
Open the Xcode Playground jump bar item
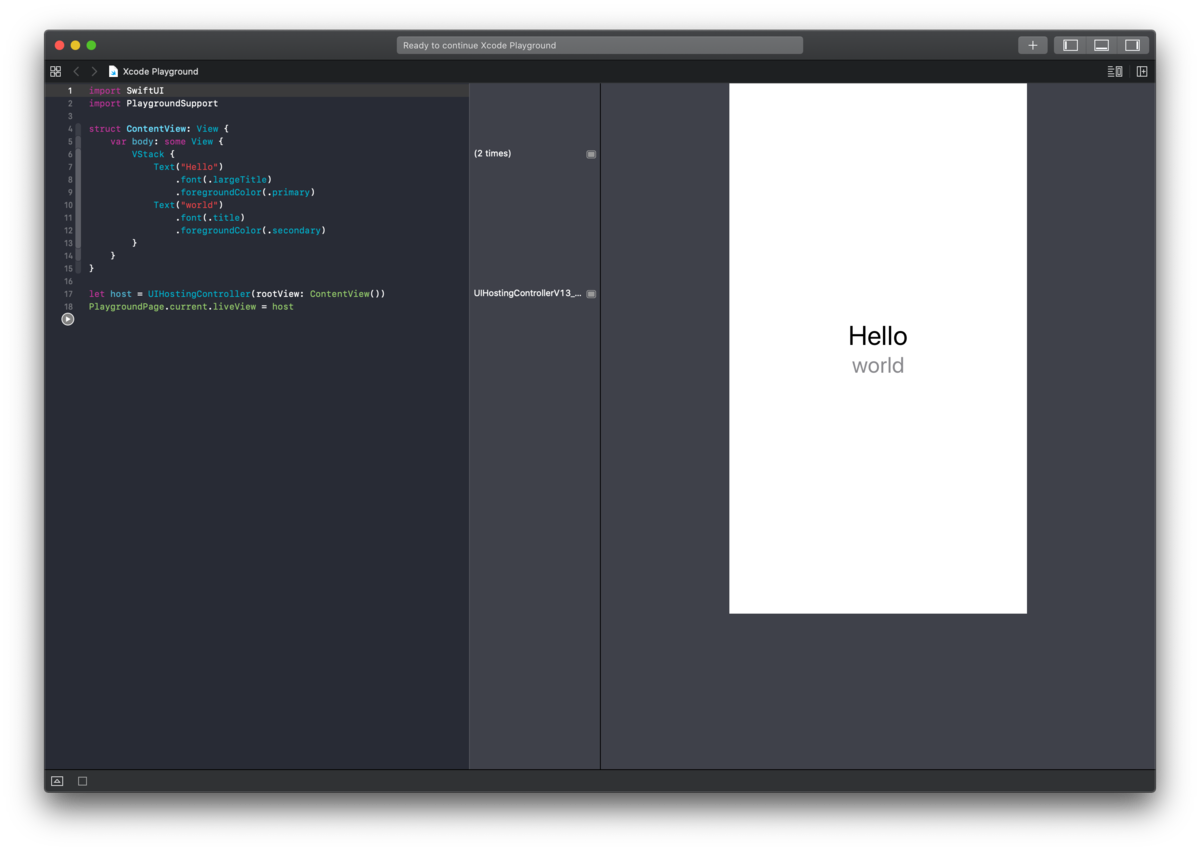click(160, 72)
